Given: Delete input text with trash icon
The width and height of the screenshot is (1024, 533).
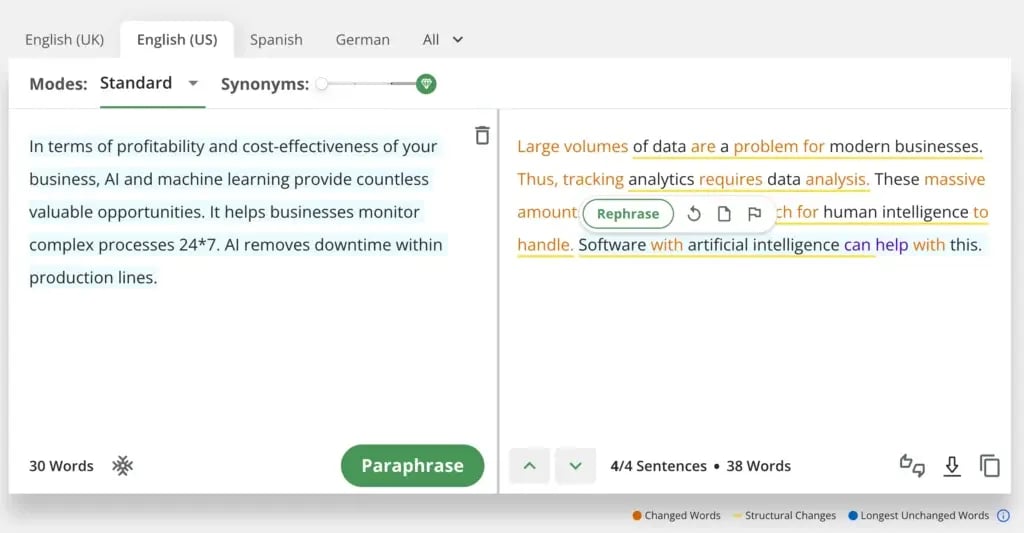Looking at the screenshot, I should coord(482,136).
